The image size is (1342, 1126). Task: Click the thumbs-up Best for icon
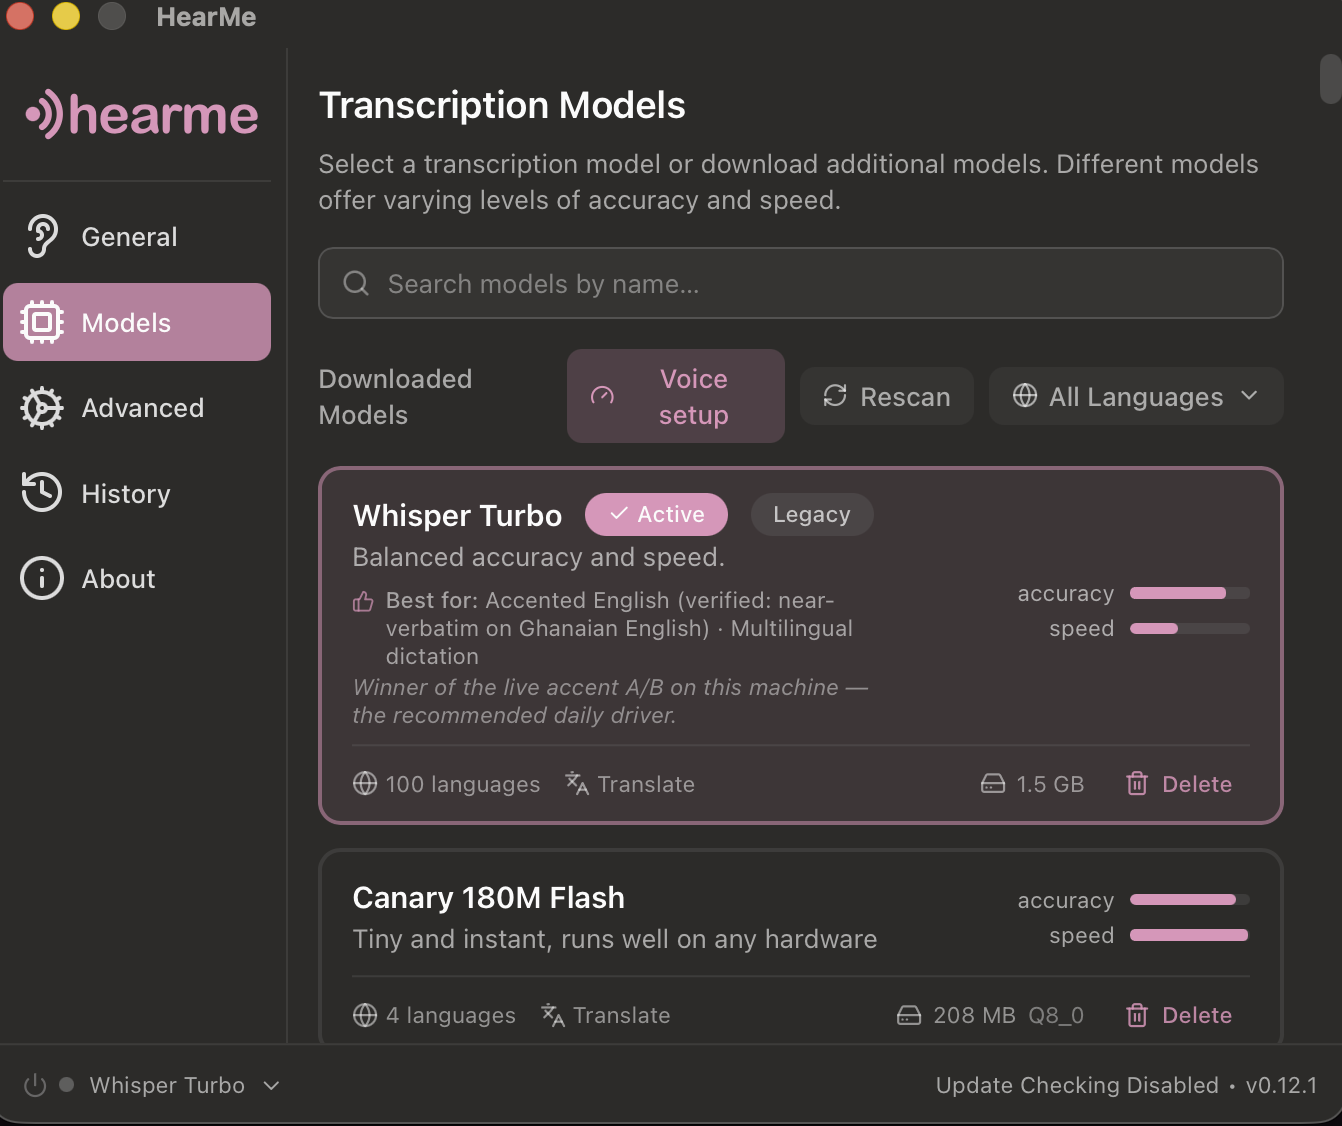pyautogui.click(x=363, y=601)
